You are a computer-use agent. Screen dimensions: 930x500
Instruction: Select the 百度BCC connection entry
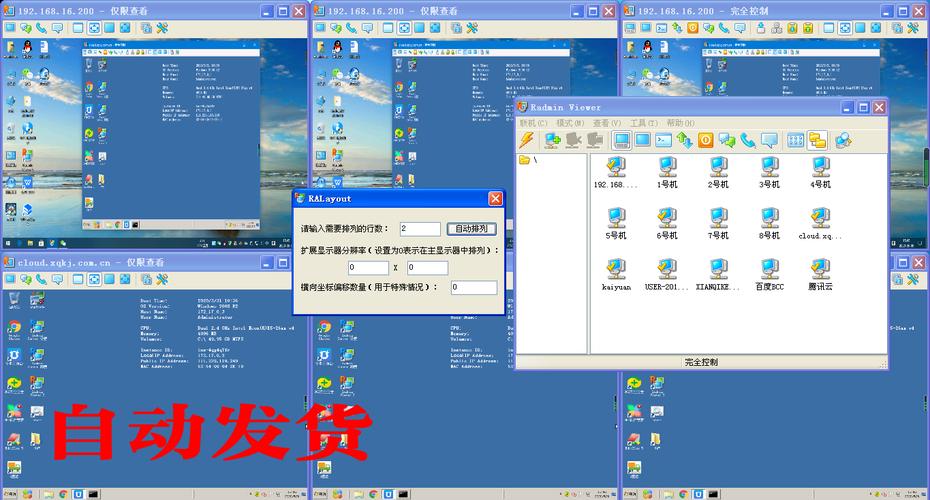(769, 275)
